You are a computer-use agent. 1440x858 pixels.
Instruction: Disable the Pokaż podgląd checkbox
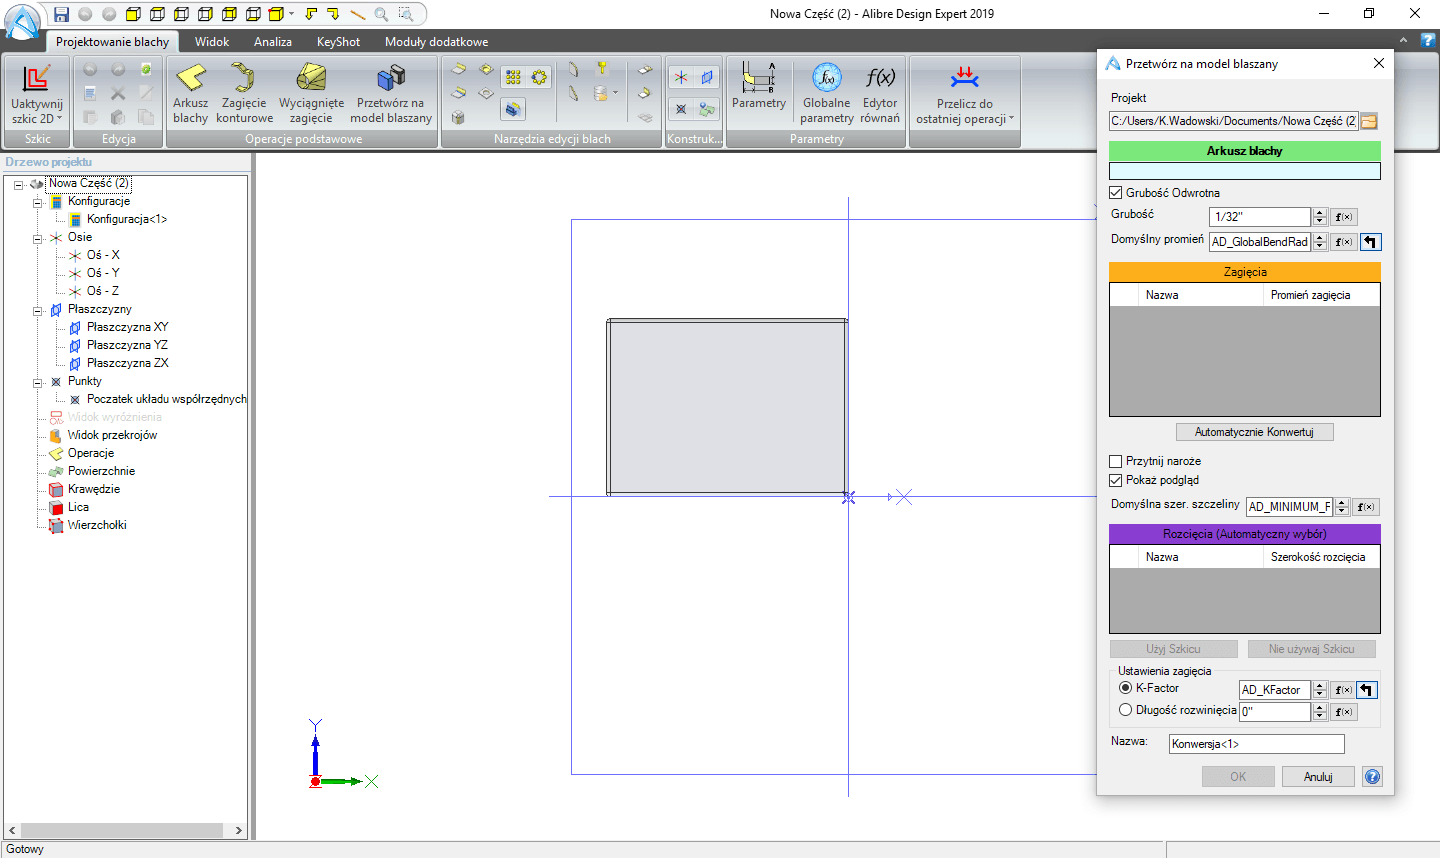(1115, 480)
